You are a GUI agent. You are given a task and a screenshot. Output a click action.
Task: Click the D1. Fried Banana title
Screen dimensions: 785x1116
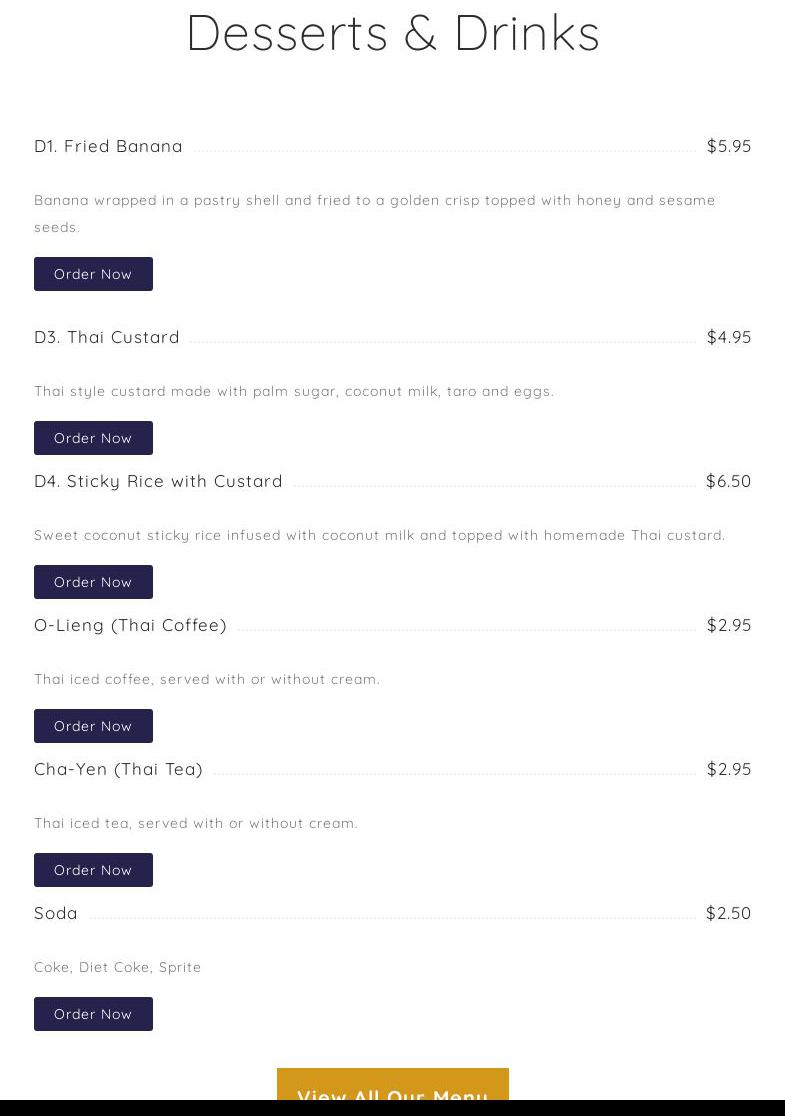108,146
